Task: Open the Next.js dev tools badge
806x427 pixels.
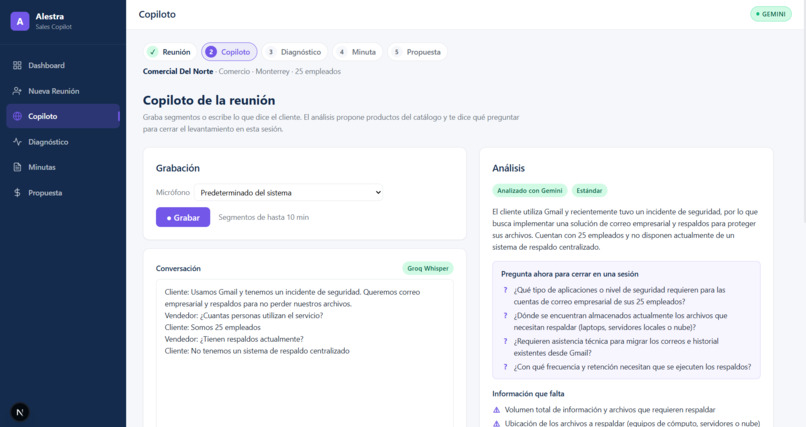Action: pyautogui.click(x=20, y=412)
